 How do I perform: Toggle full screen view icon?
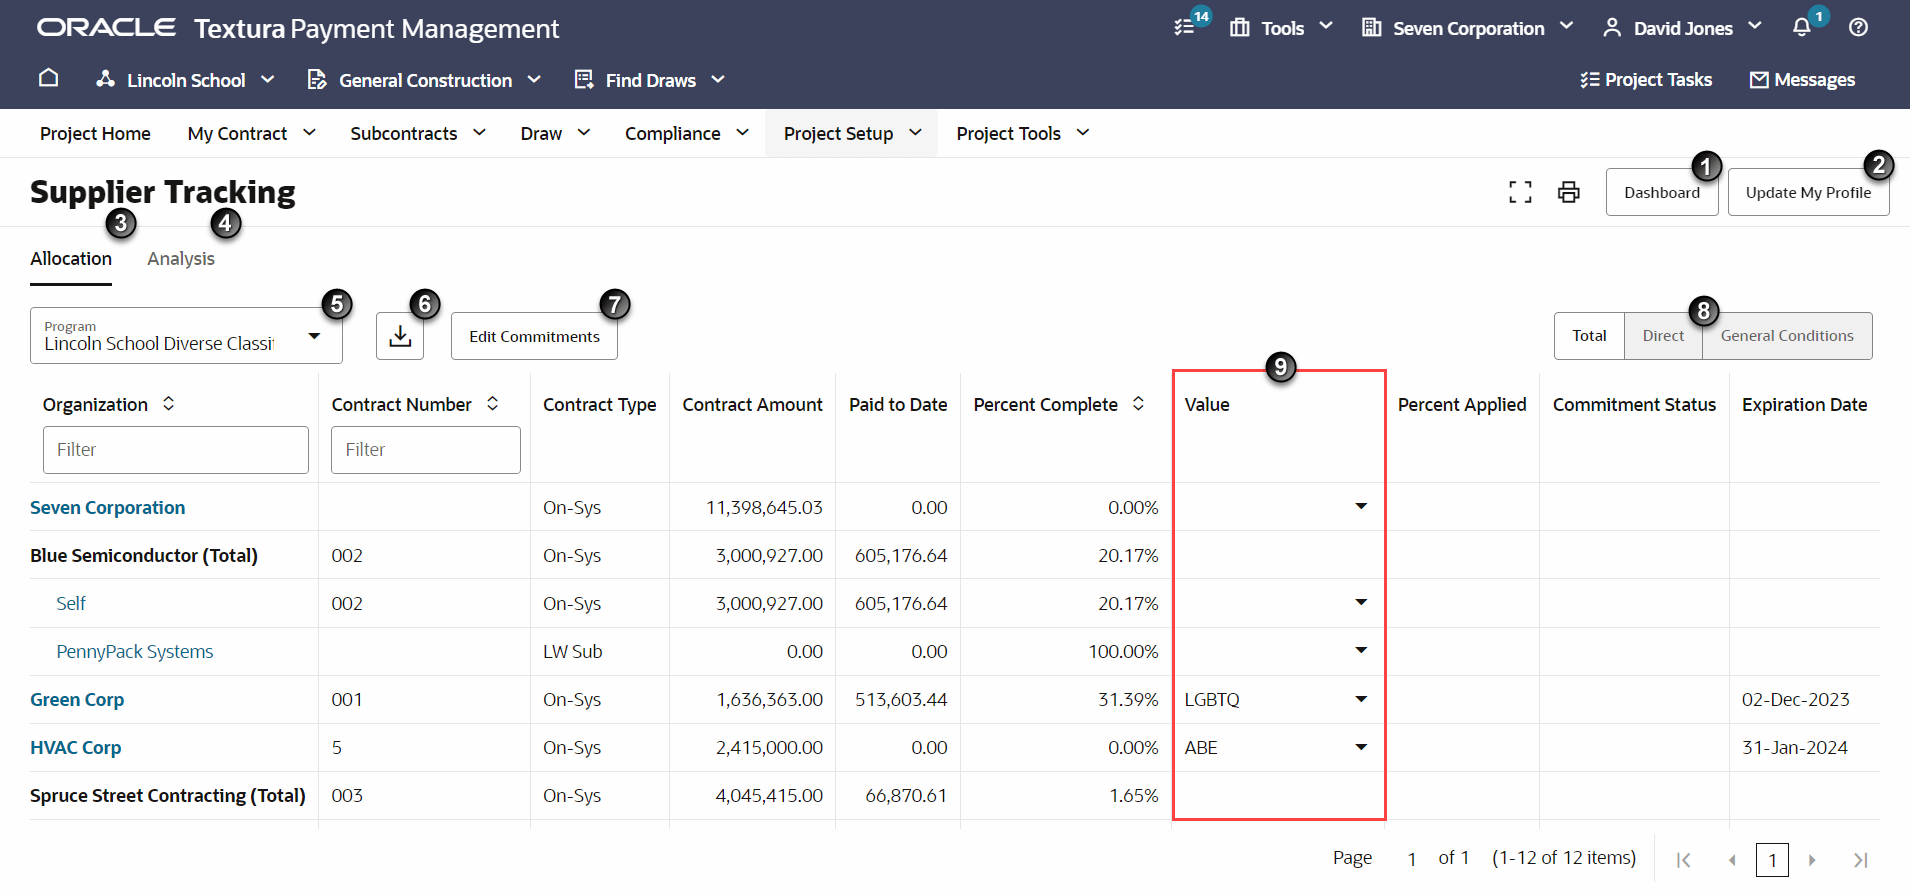1520,192
